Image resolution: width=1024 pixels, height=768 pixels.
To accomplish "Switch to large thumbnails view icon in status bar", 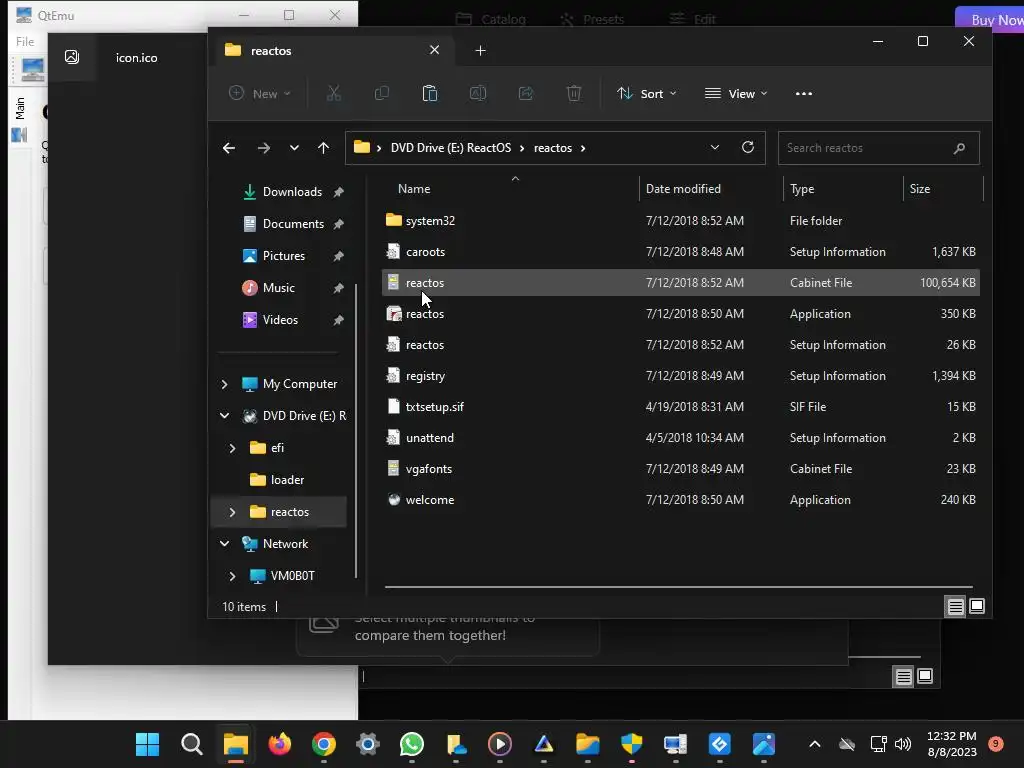I will point(977,607).
